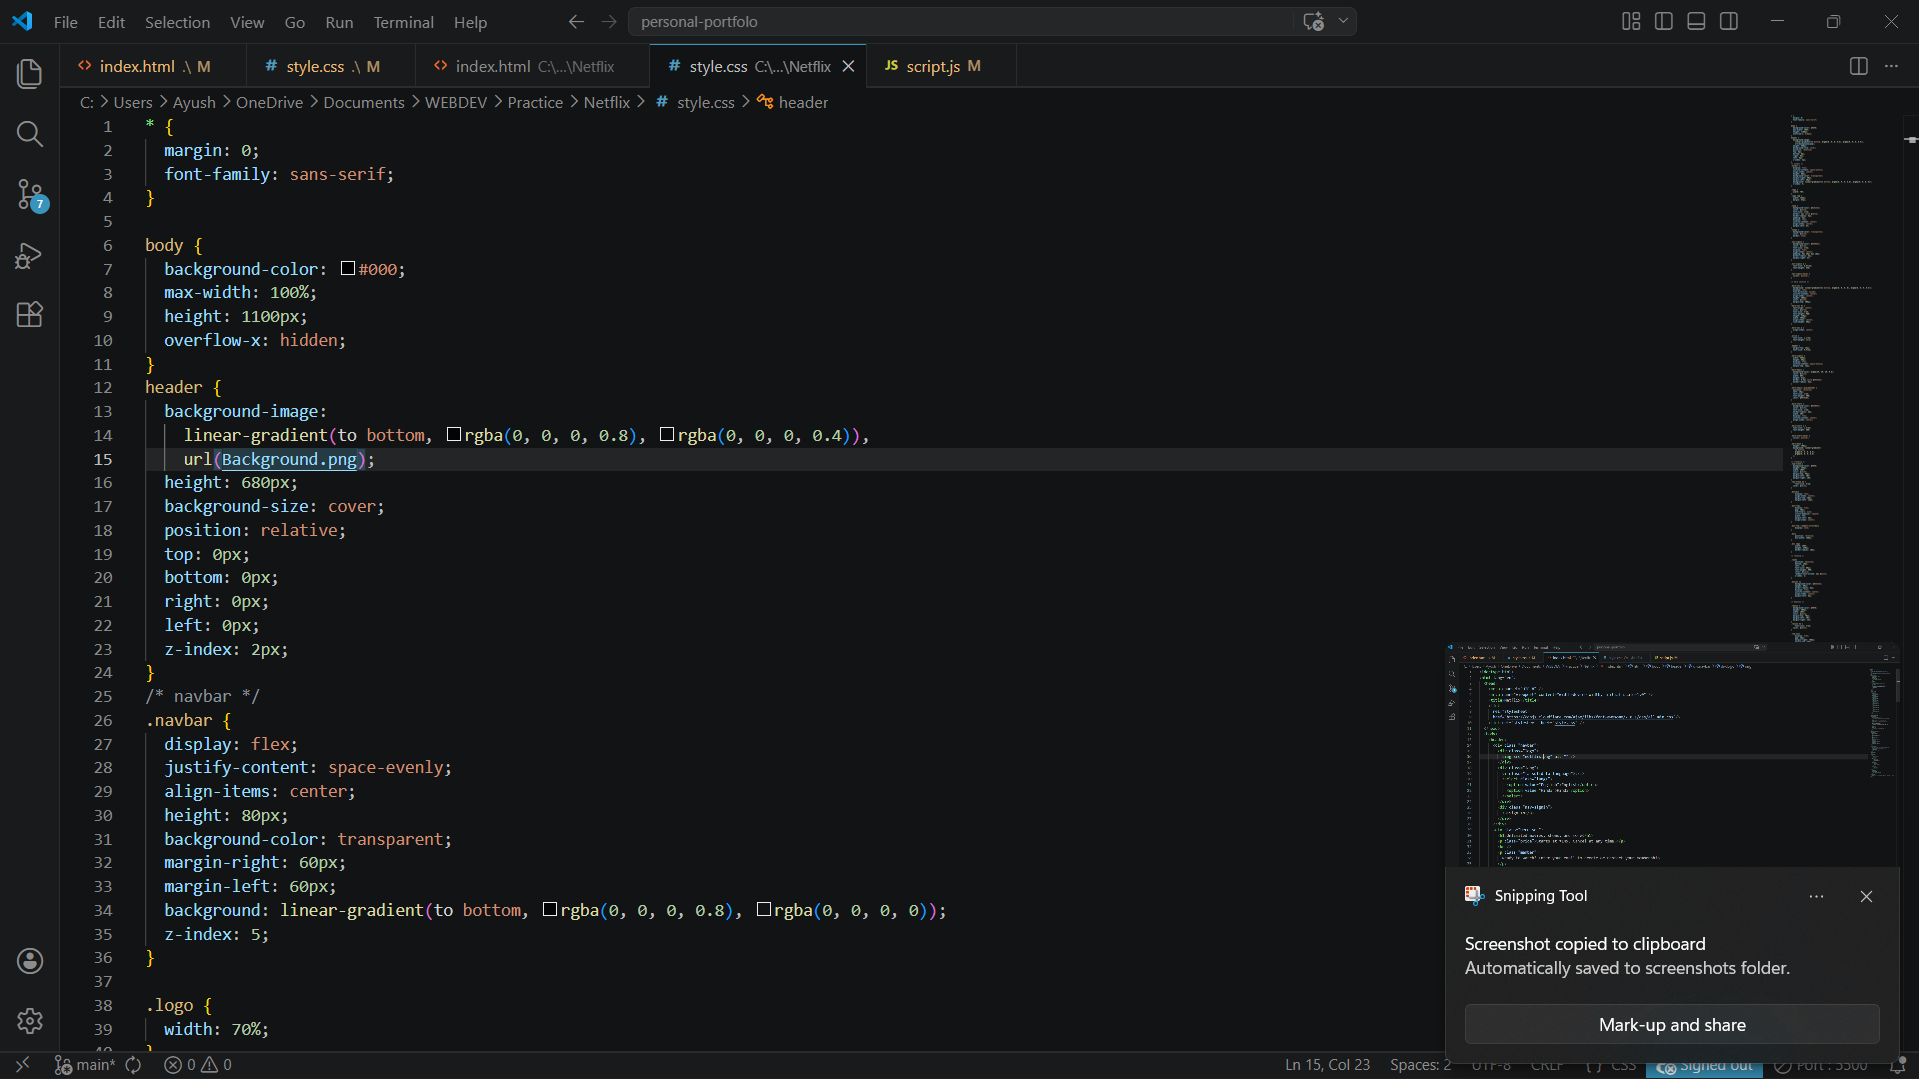Open Source Control with 7 changes badge
Viewport: 1919px width, 1079px height.
tap(30, 194)
